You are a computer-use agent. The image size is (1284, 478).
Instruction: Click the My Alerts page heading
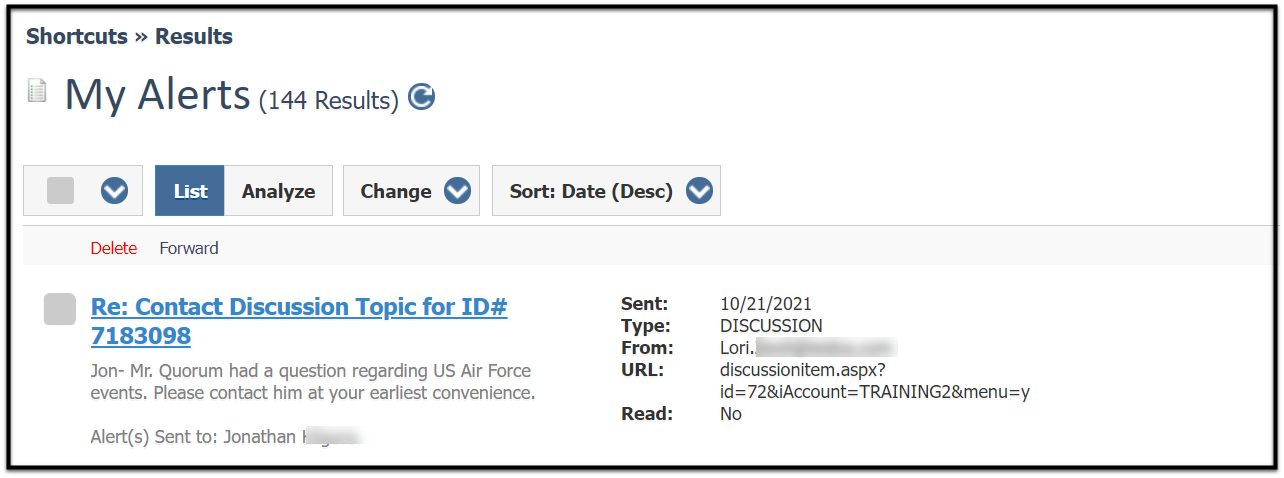click(157, 95)
